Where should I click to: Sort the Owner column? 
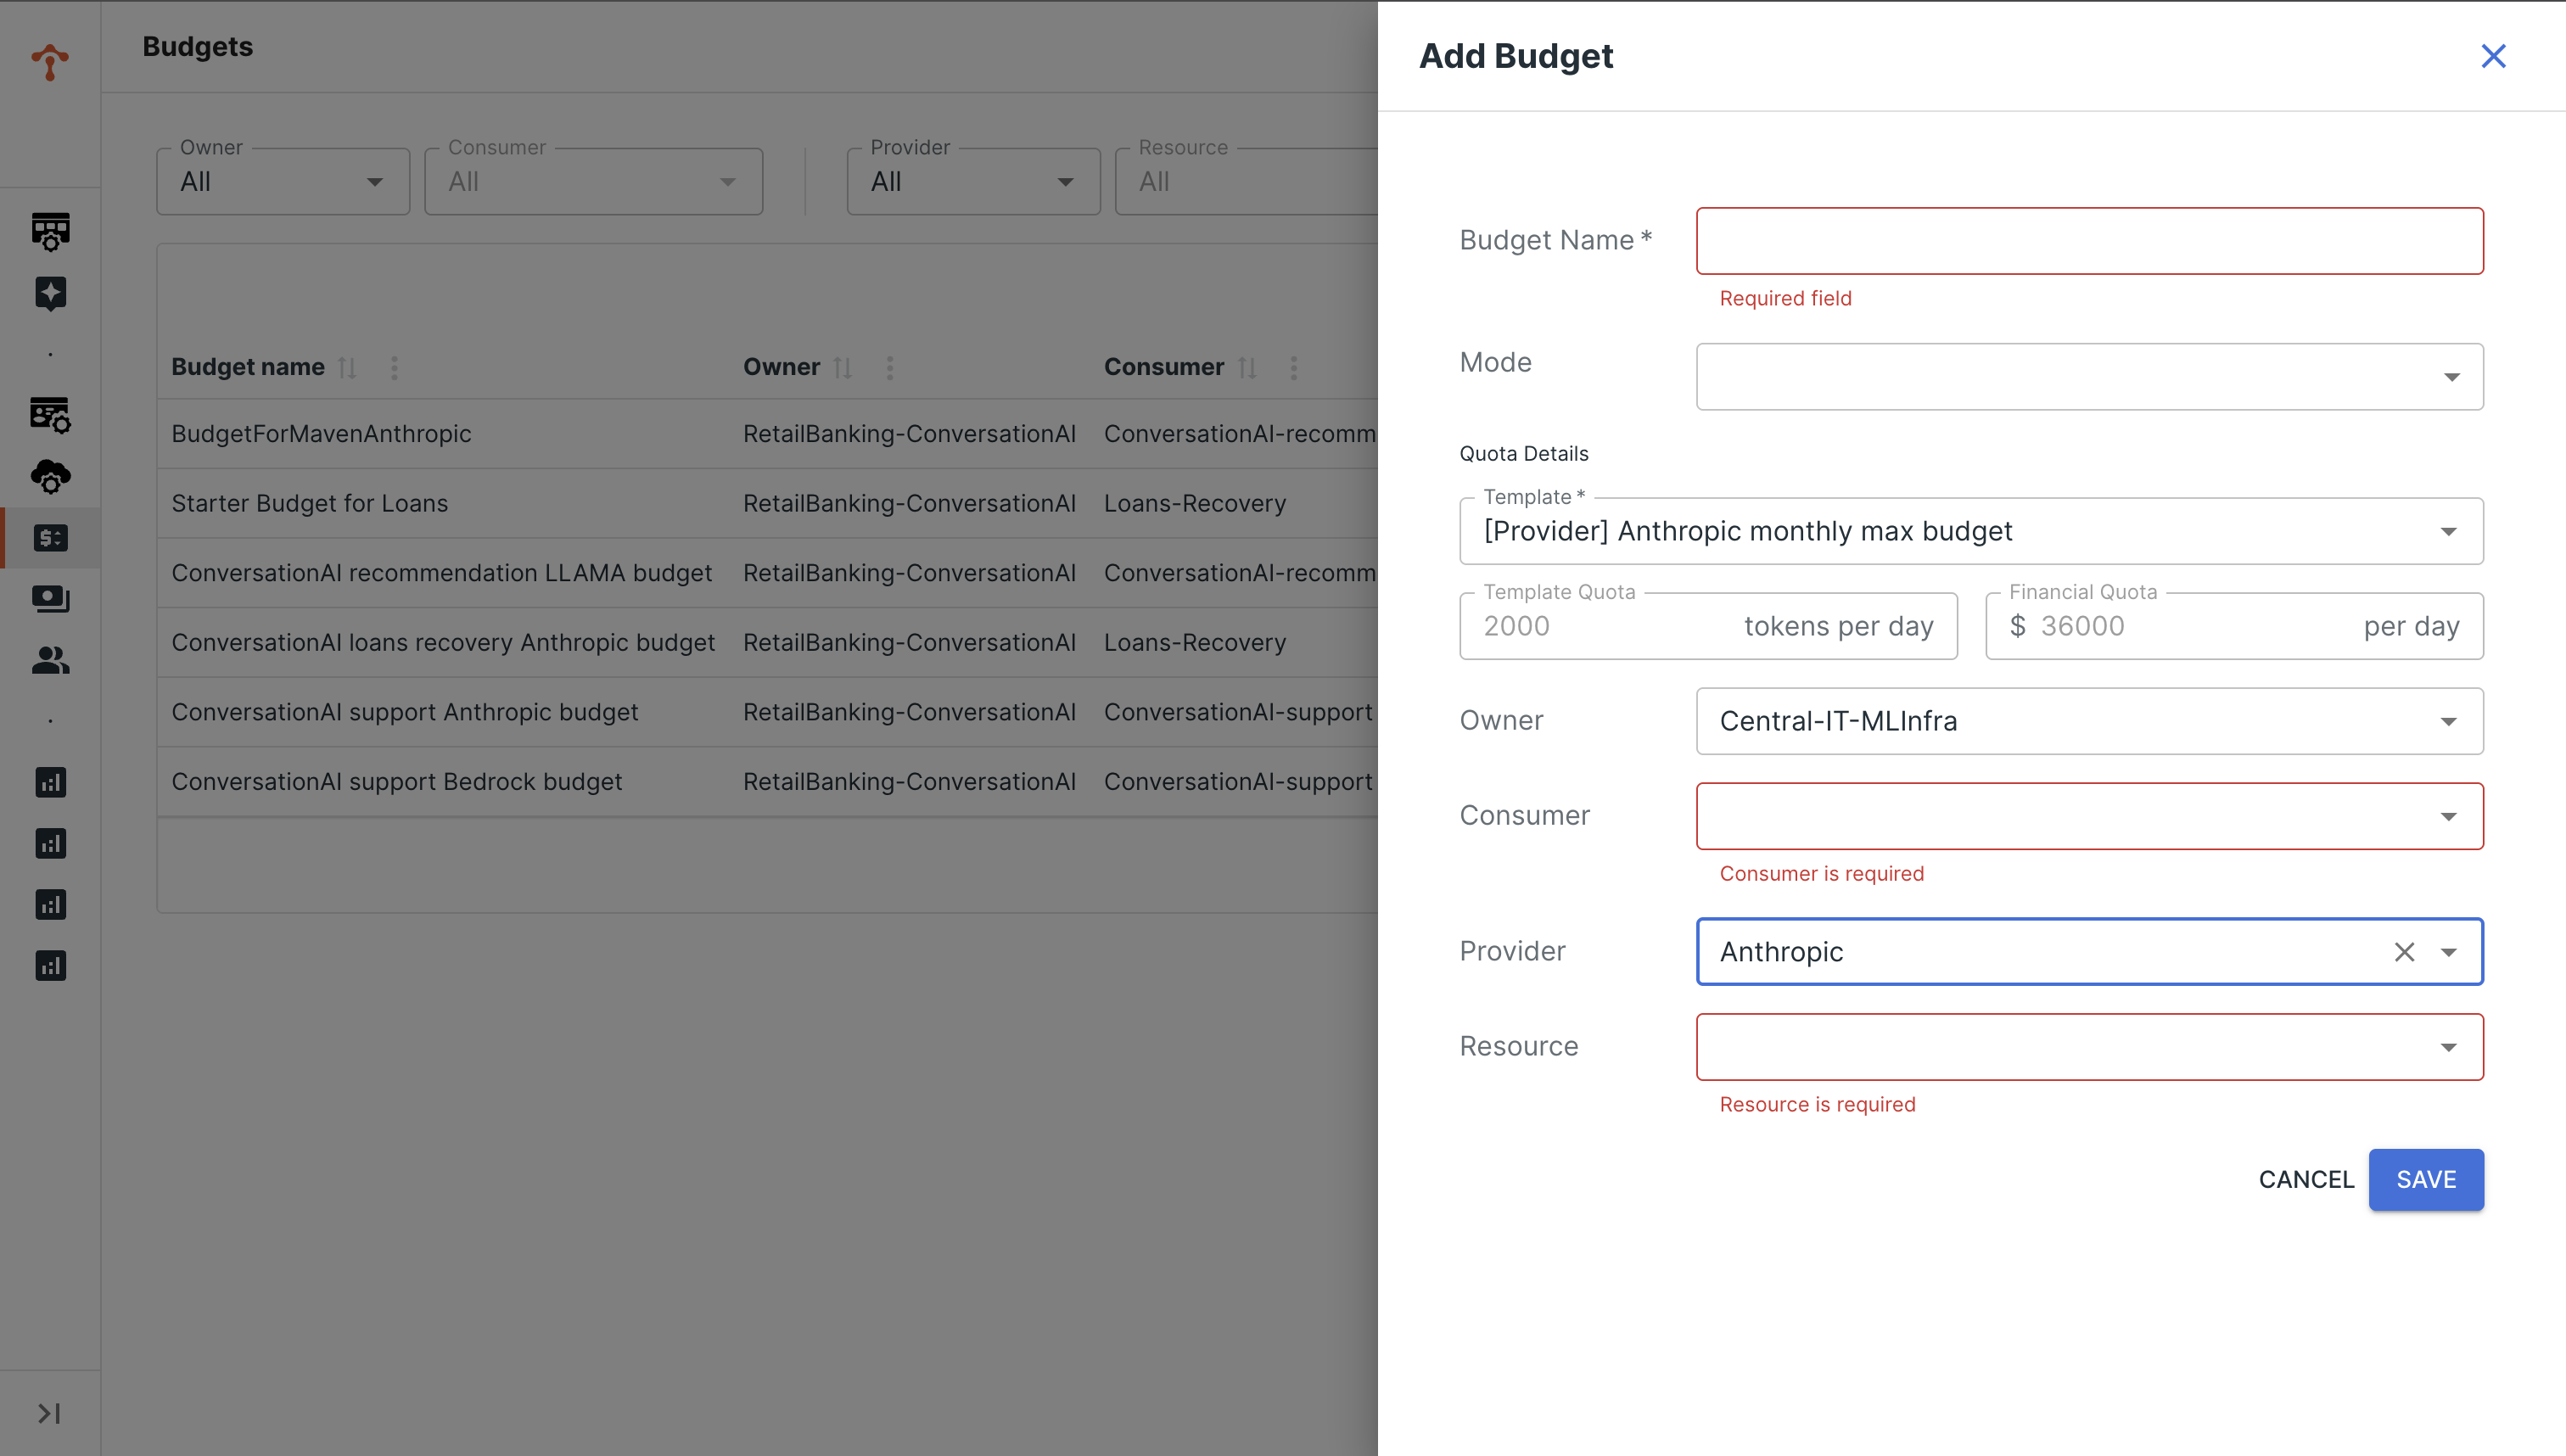(843, 367)
